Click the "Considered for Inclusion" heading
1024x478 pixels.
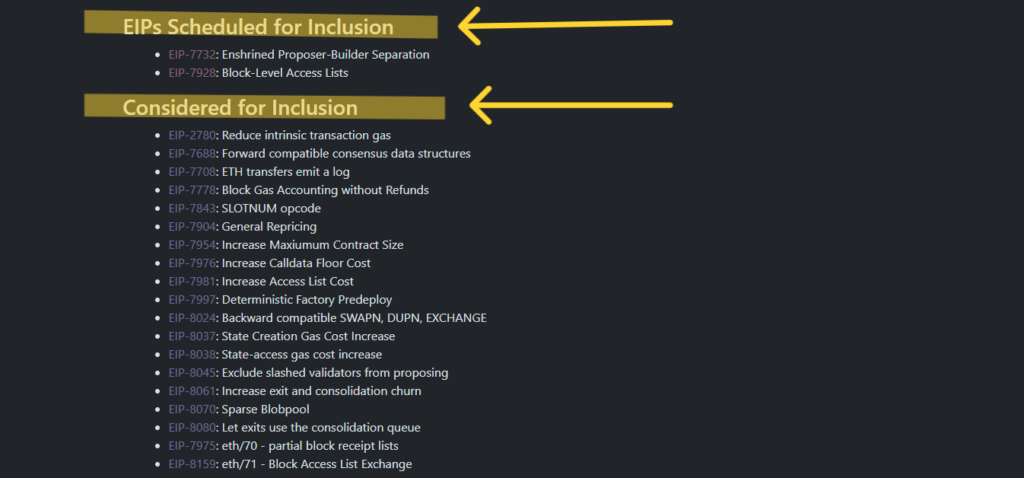pyautogui.click(x=240, y=107)
